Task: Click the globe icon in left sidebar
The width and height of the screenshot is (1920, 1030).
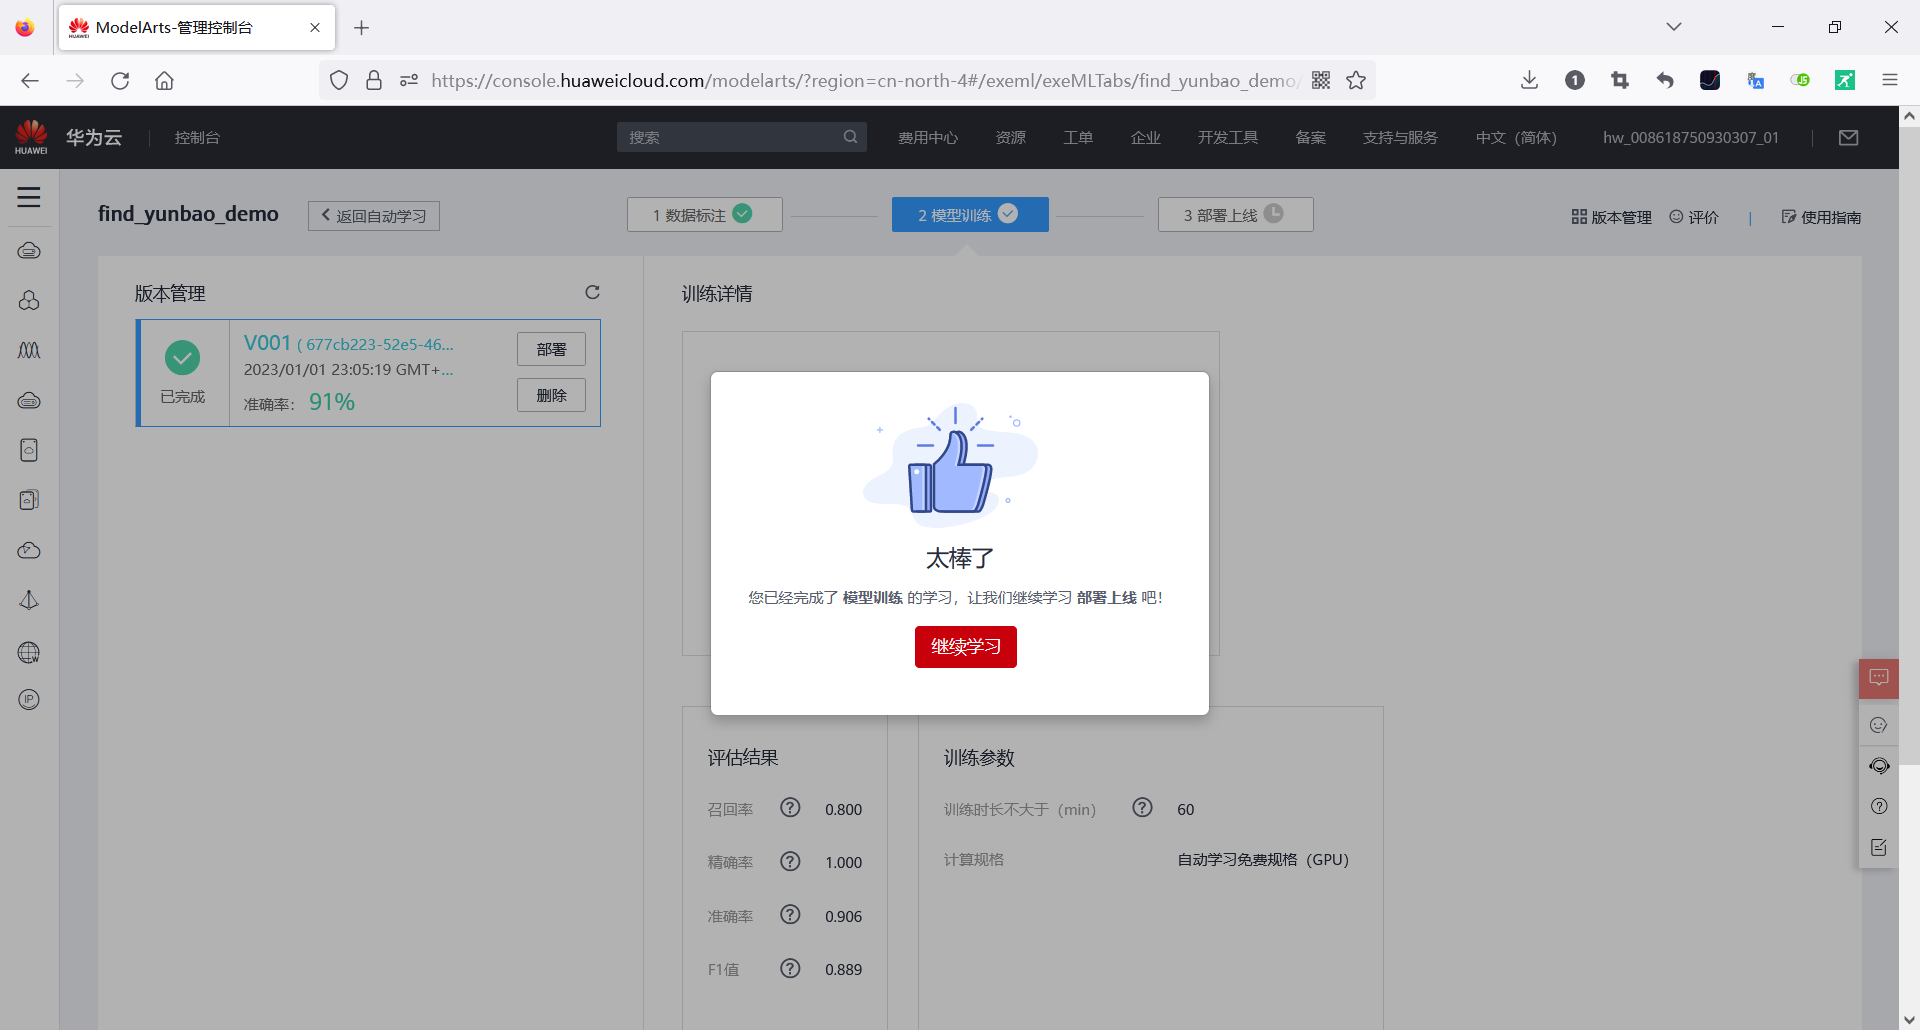Action: (x=29, y=652)
